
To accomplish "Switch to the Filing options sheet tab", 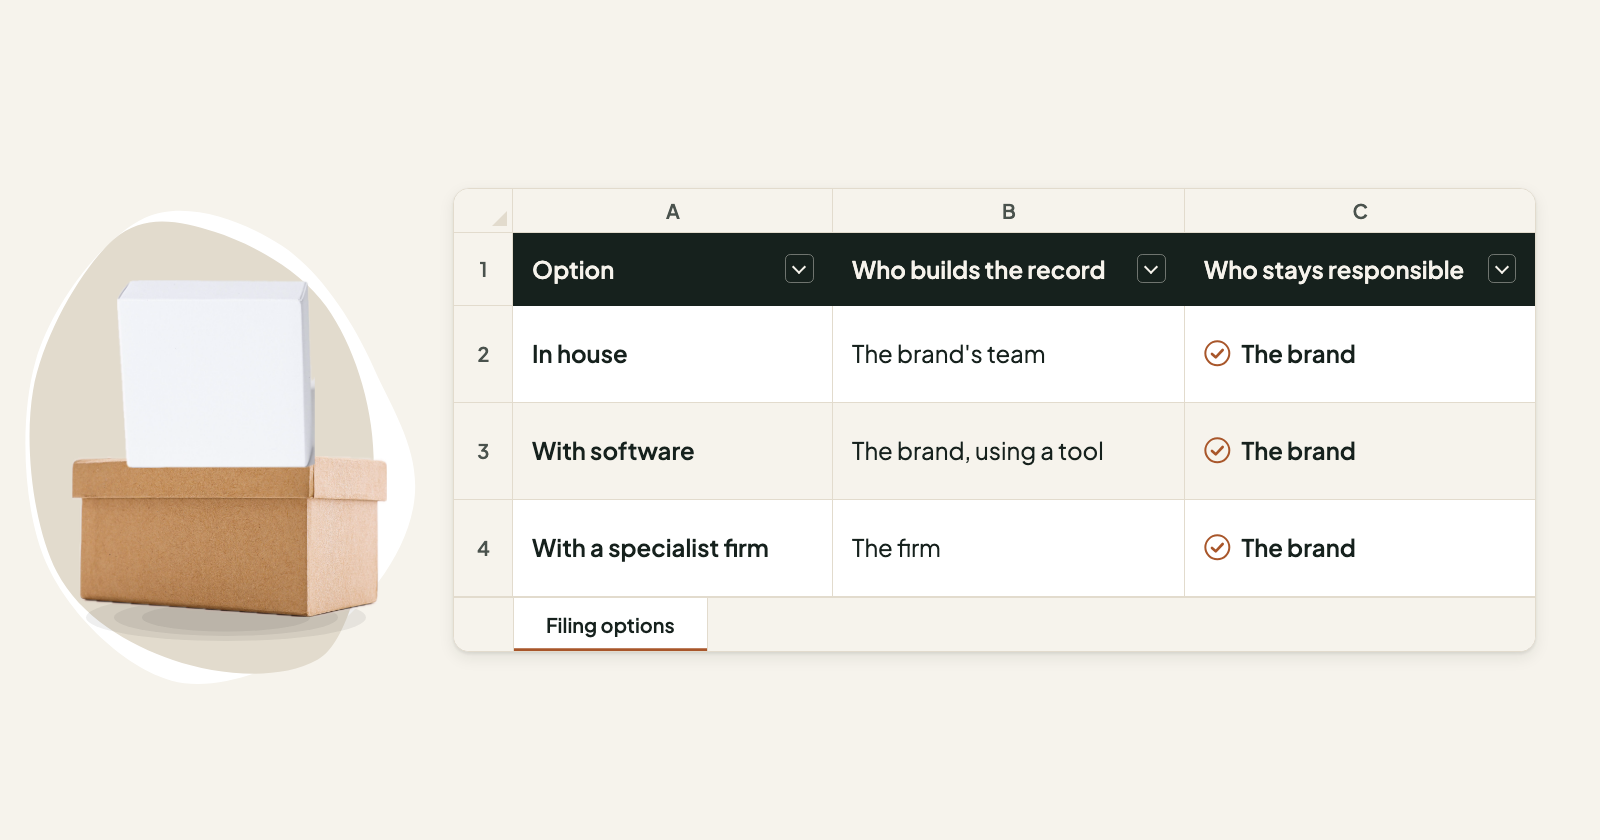I will [x=610, y=625].
